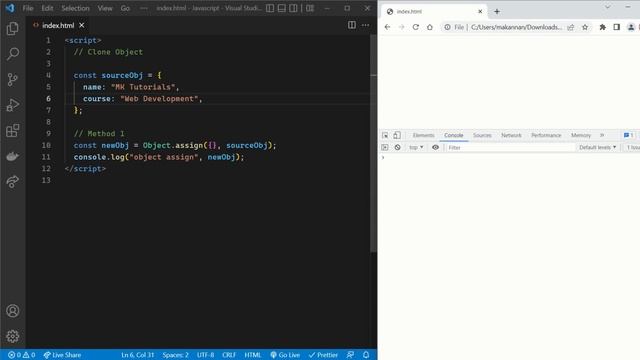Viewport: 640px width, 360px height.
Task: Reload the page in Chrome
Action: (x=416, y=27)
